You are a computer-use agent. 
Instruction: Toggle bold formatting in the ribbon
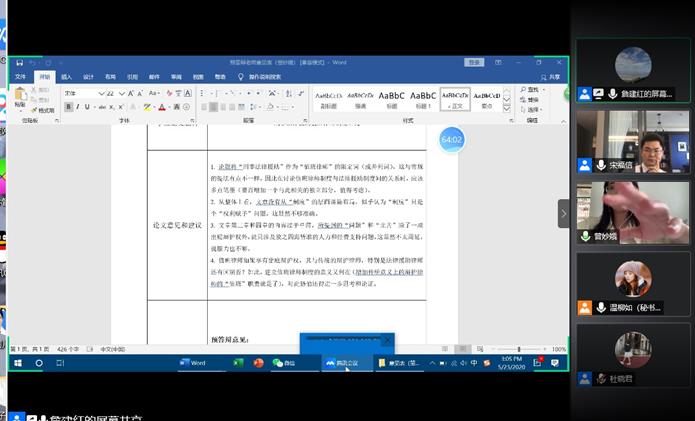coord(68,106)
